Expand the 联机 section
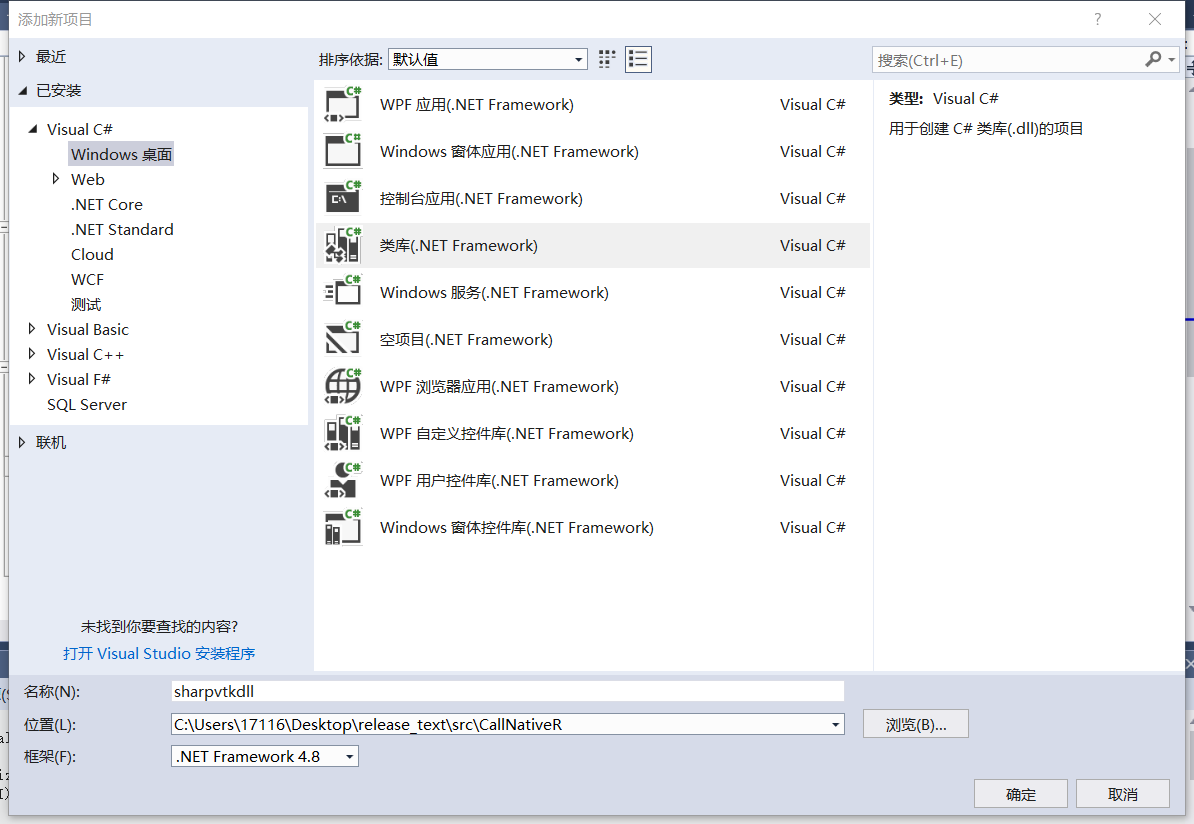This screenshot has width=1194, height=824. click(22, 442)
